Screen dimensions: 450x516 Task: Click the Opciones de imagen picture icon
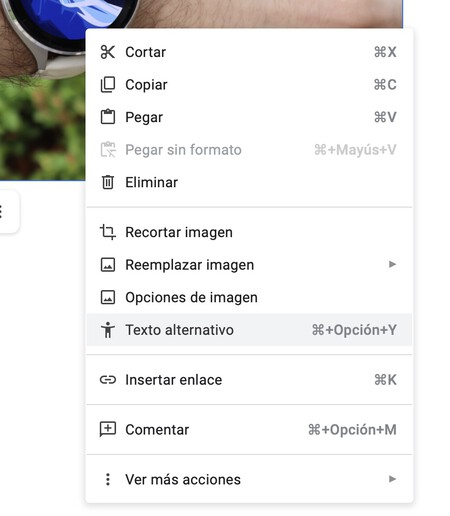(108, 297)
